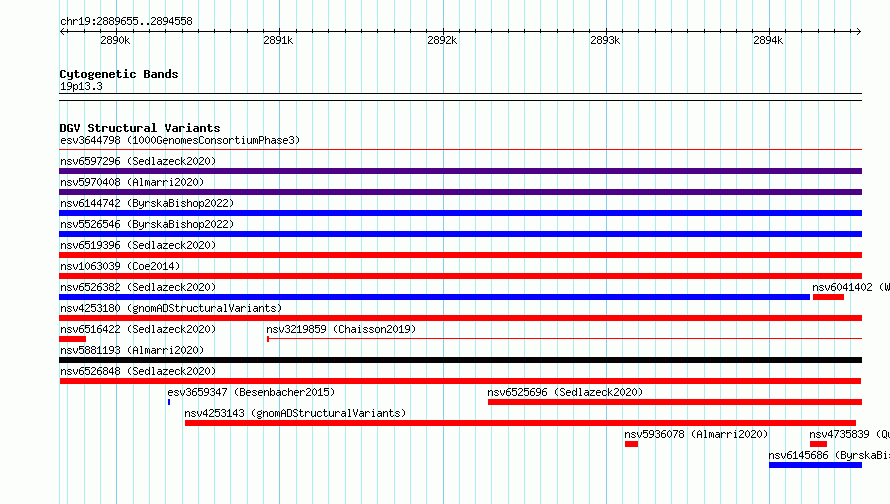890x504 pixels.
Task: Click the nsv5970408 Almarri2020 purple bar
Action: (x=460, y=192)
